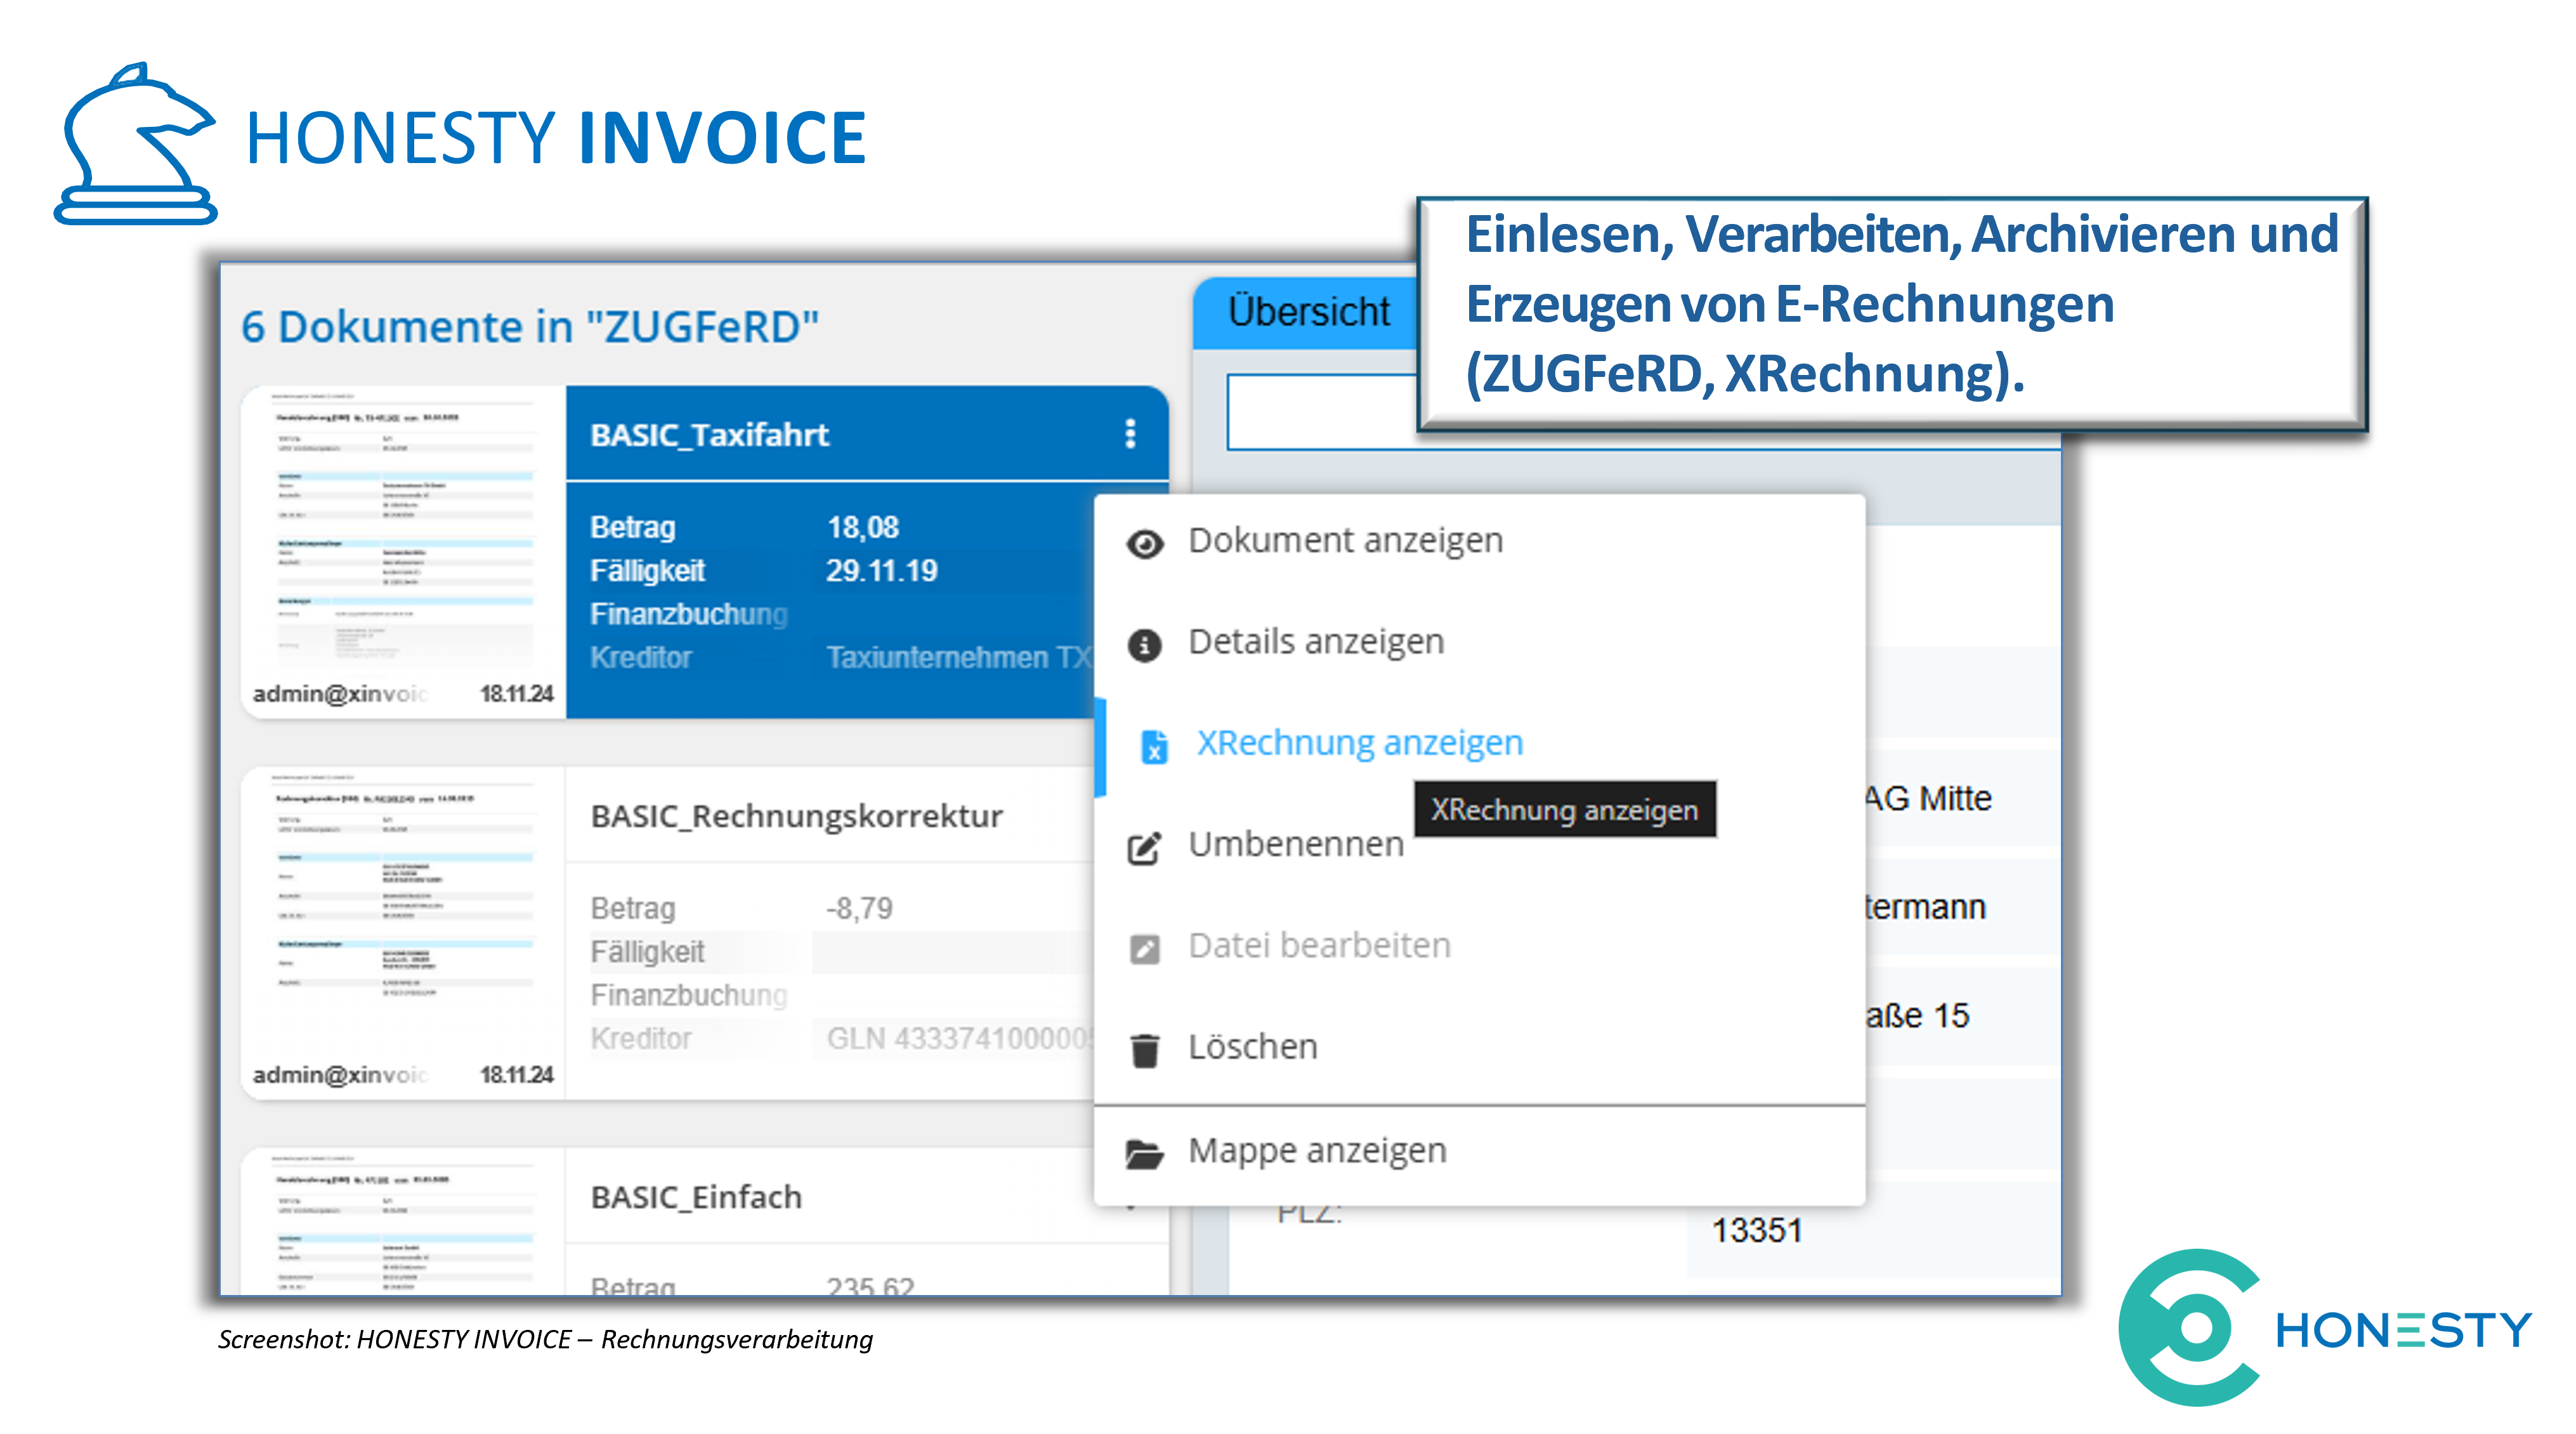Click the BASIC_Rechnungskorrektur document title
2576x1434 pixels.
[796, 816]
